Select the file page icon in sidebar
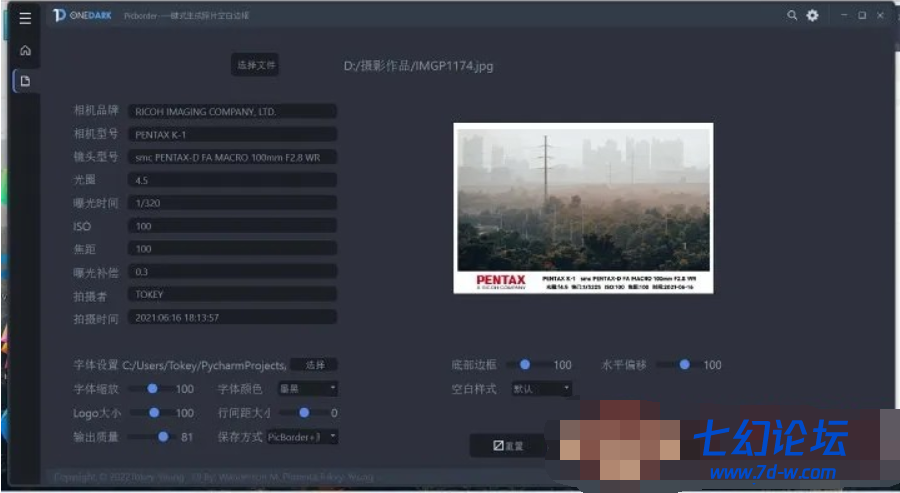900x493 pixels. tap(25, 81)
